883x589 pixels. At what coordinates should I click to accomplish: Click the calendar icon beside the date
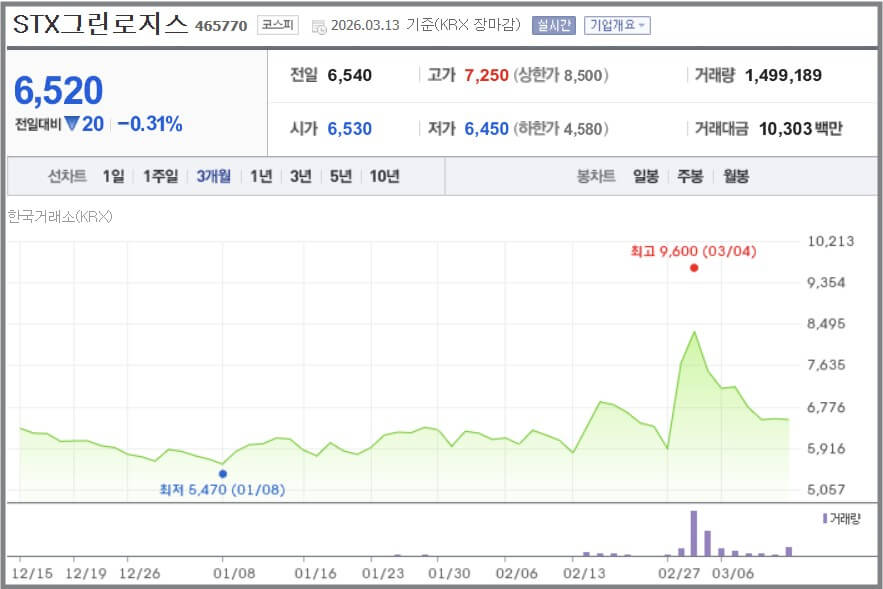(x=318, y=25)
